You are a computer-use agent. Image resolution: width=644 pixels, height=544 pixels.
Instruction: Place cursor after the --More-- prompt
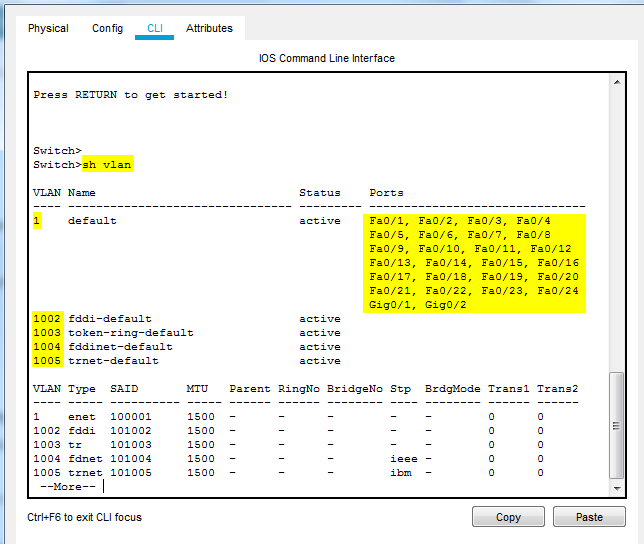[x=103, y=487]
